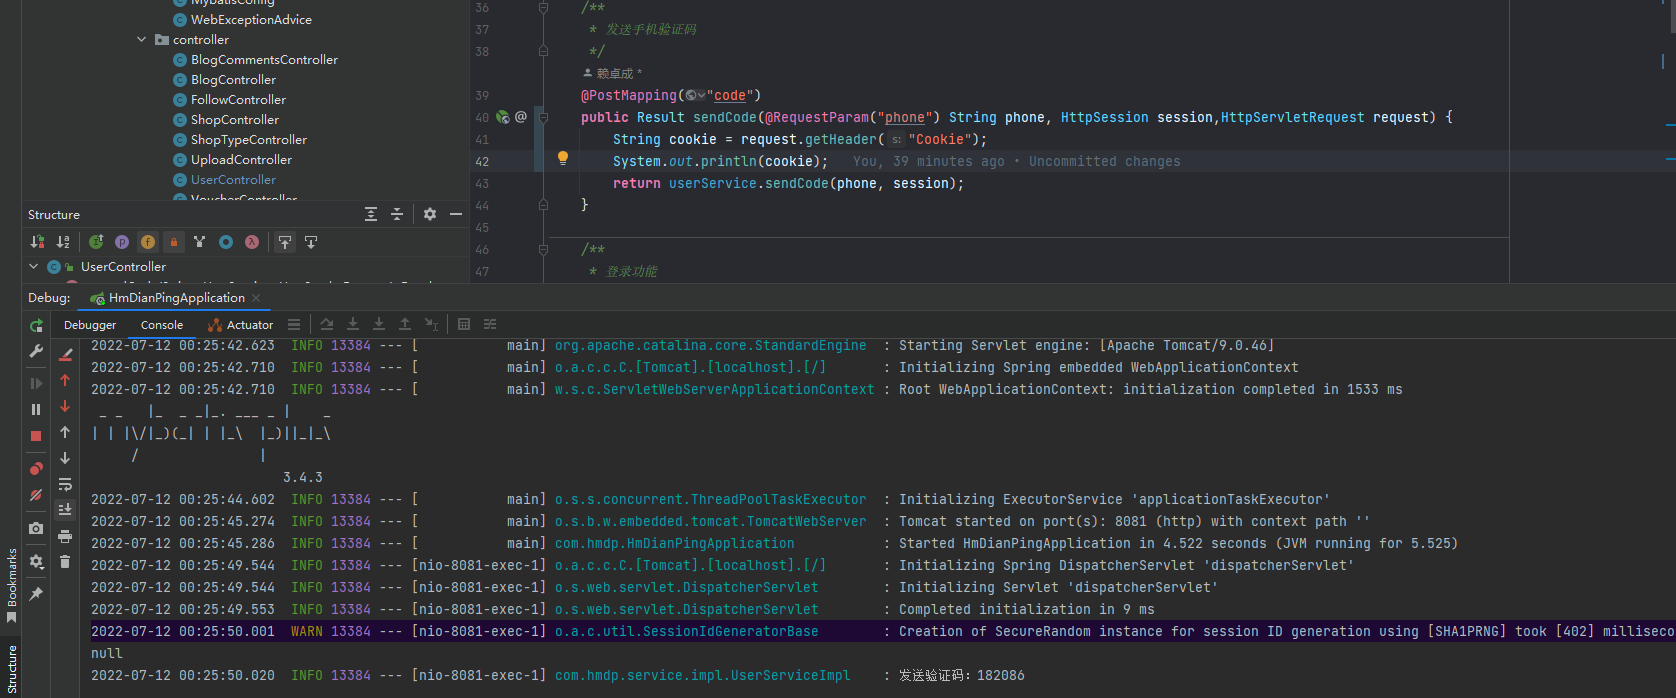Expand all in Structure panel
Image resolution: width=1676 pixels, height=698 pixels.
pos(371,214)
